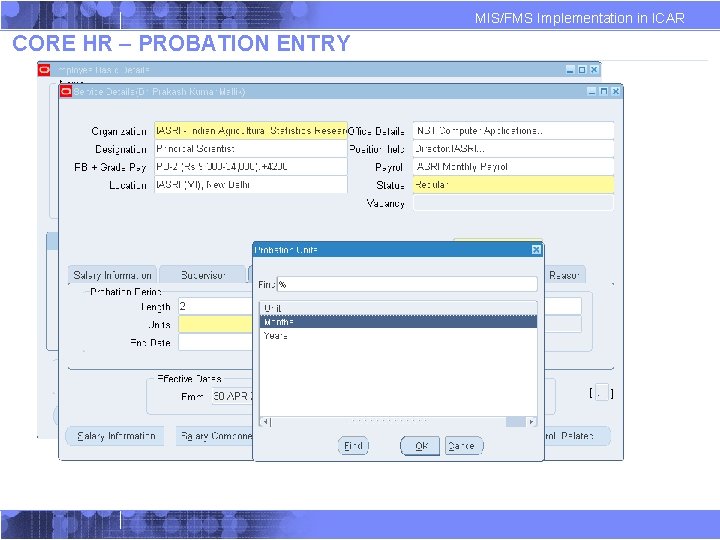
Task: Open the Salary Information tab
Action: tap(112, 275)
